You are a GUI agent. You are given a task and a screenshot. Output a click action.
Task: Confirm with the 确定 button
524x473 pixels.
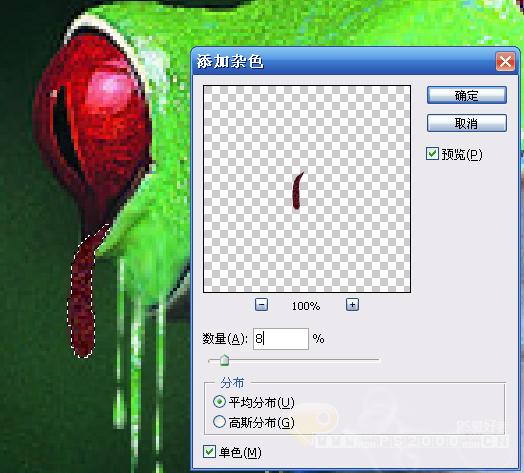(x=467, y=95)
